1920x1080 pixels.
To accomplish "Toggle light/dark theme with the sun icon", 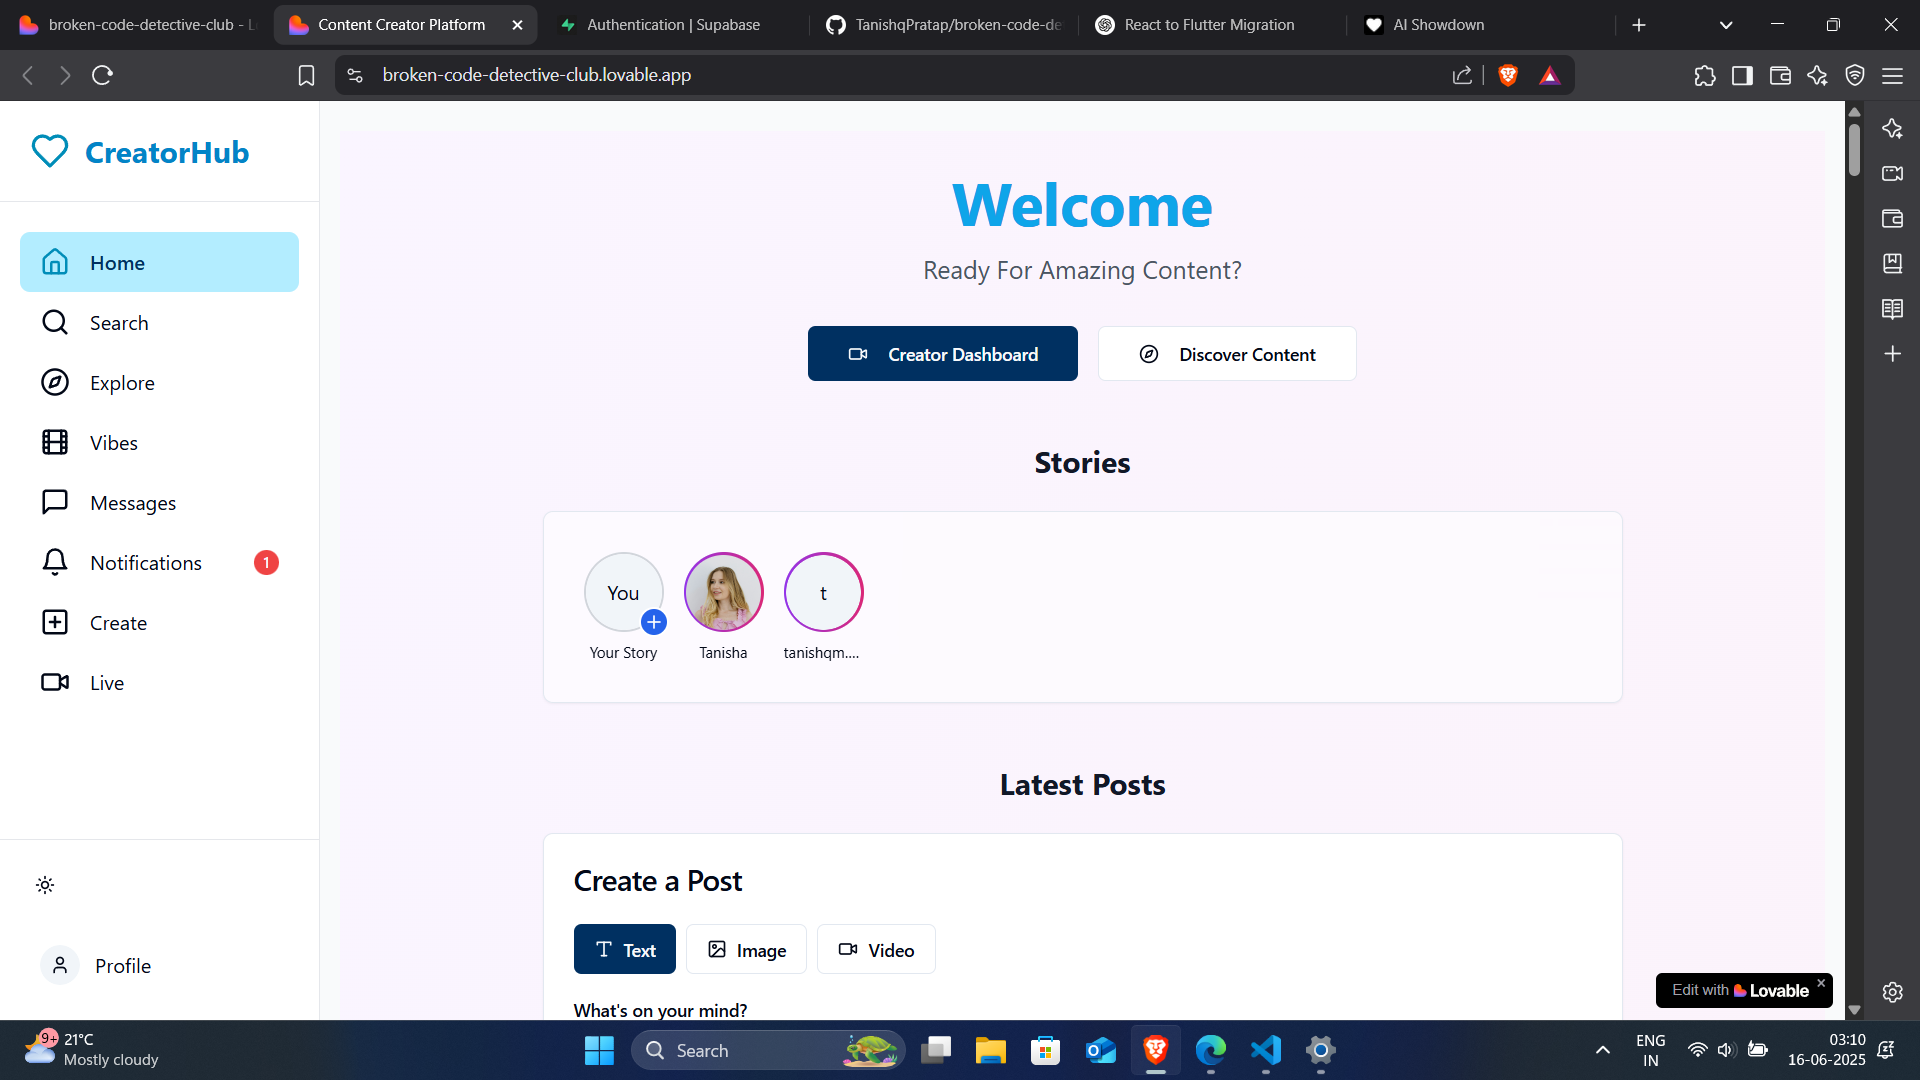I will click(44, 885).
